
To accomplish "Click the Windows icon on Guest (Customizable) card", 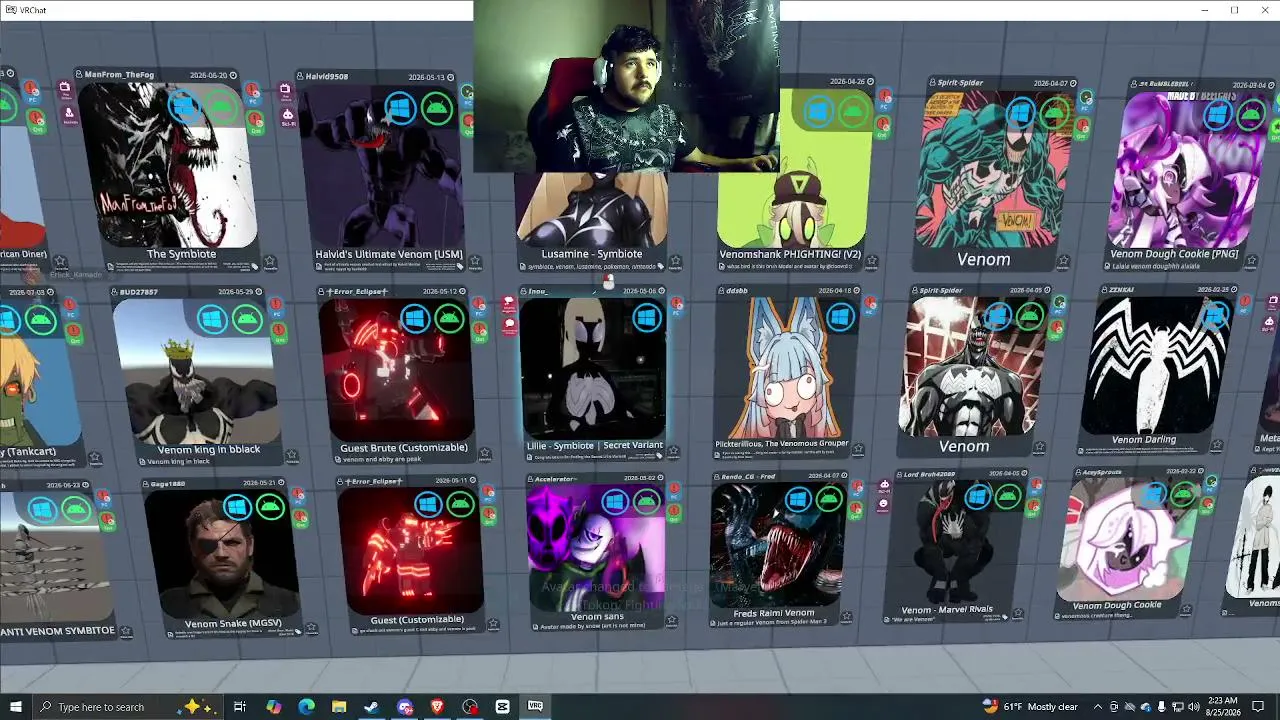I will point(428,504).
